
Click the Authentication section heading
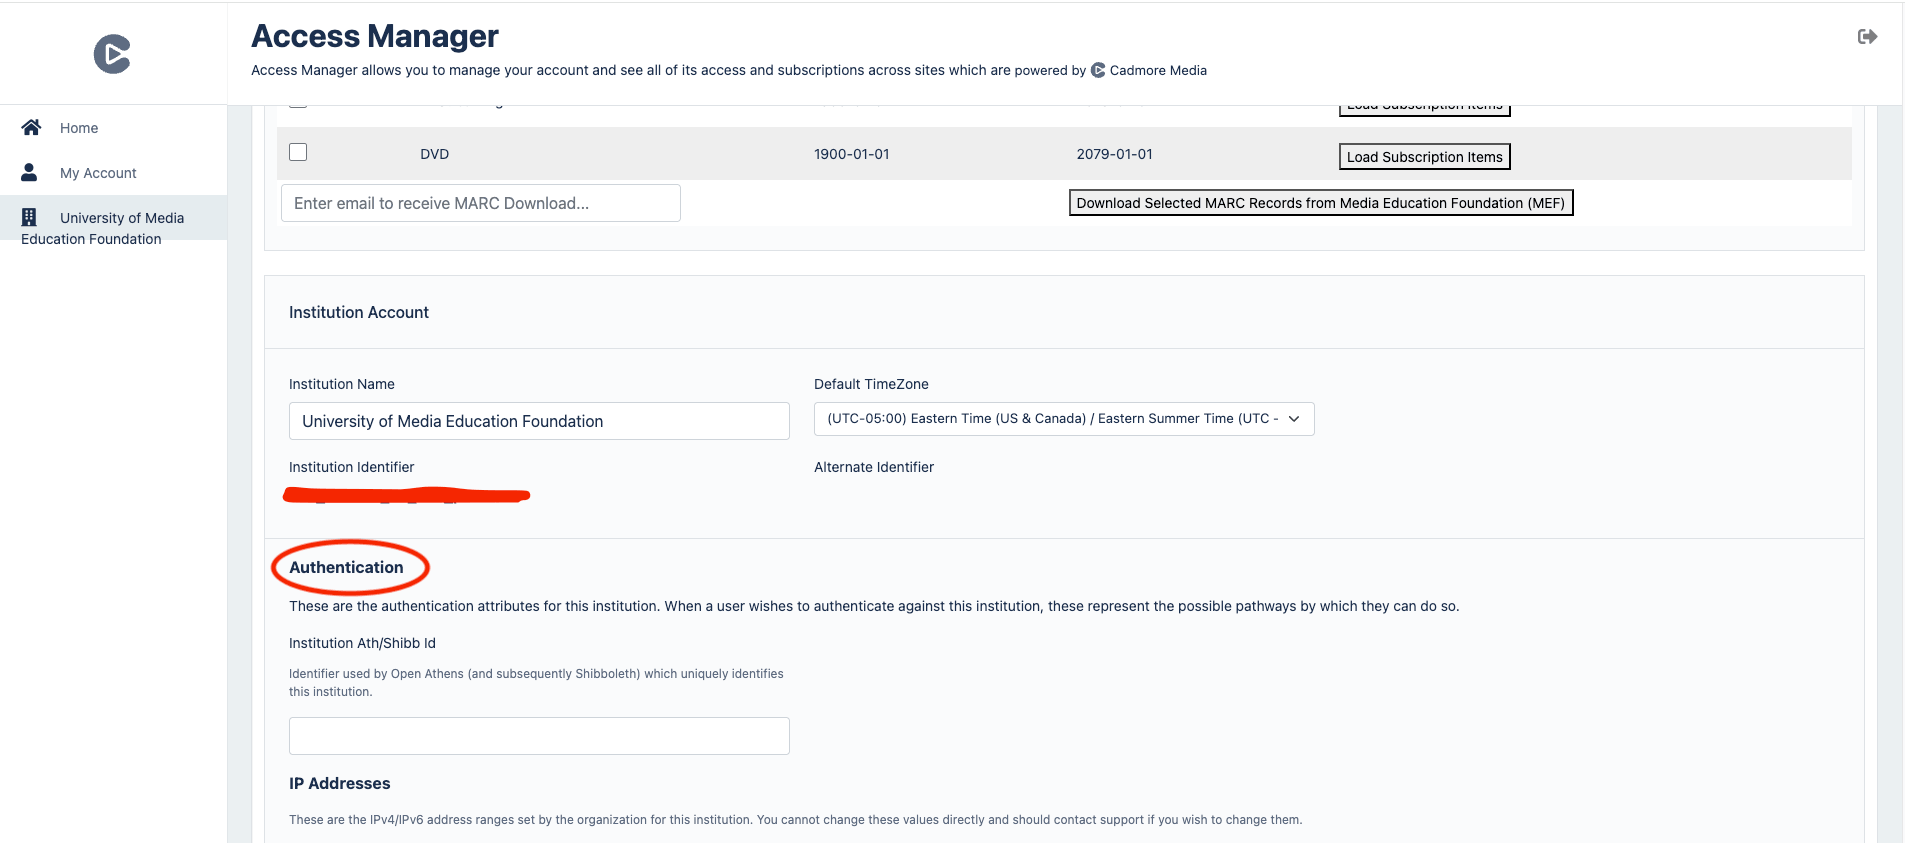(x=346, y=567)
